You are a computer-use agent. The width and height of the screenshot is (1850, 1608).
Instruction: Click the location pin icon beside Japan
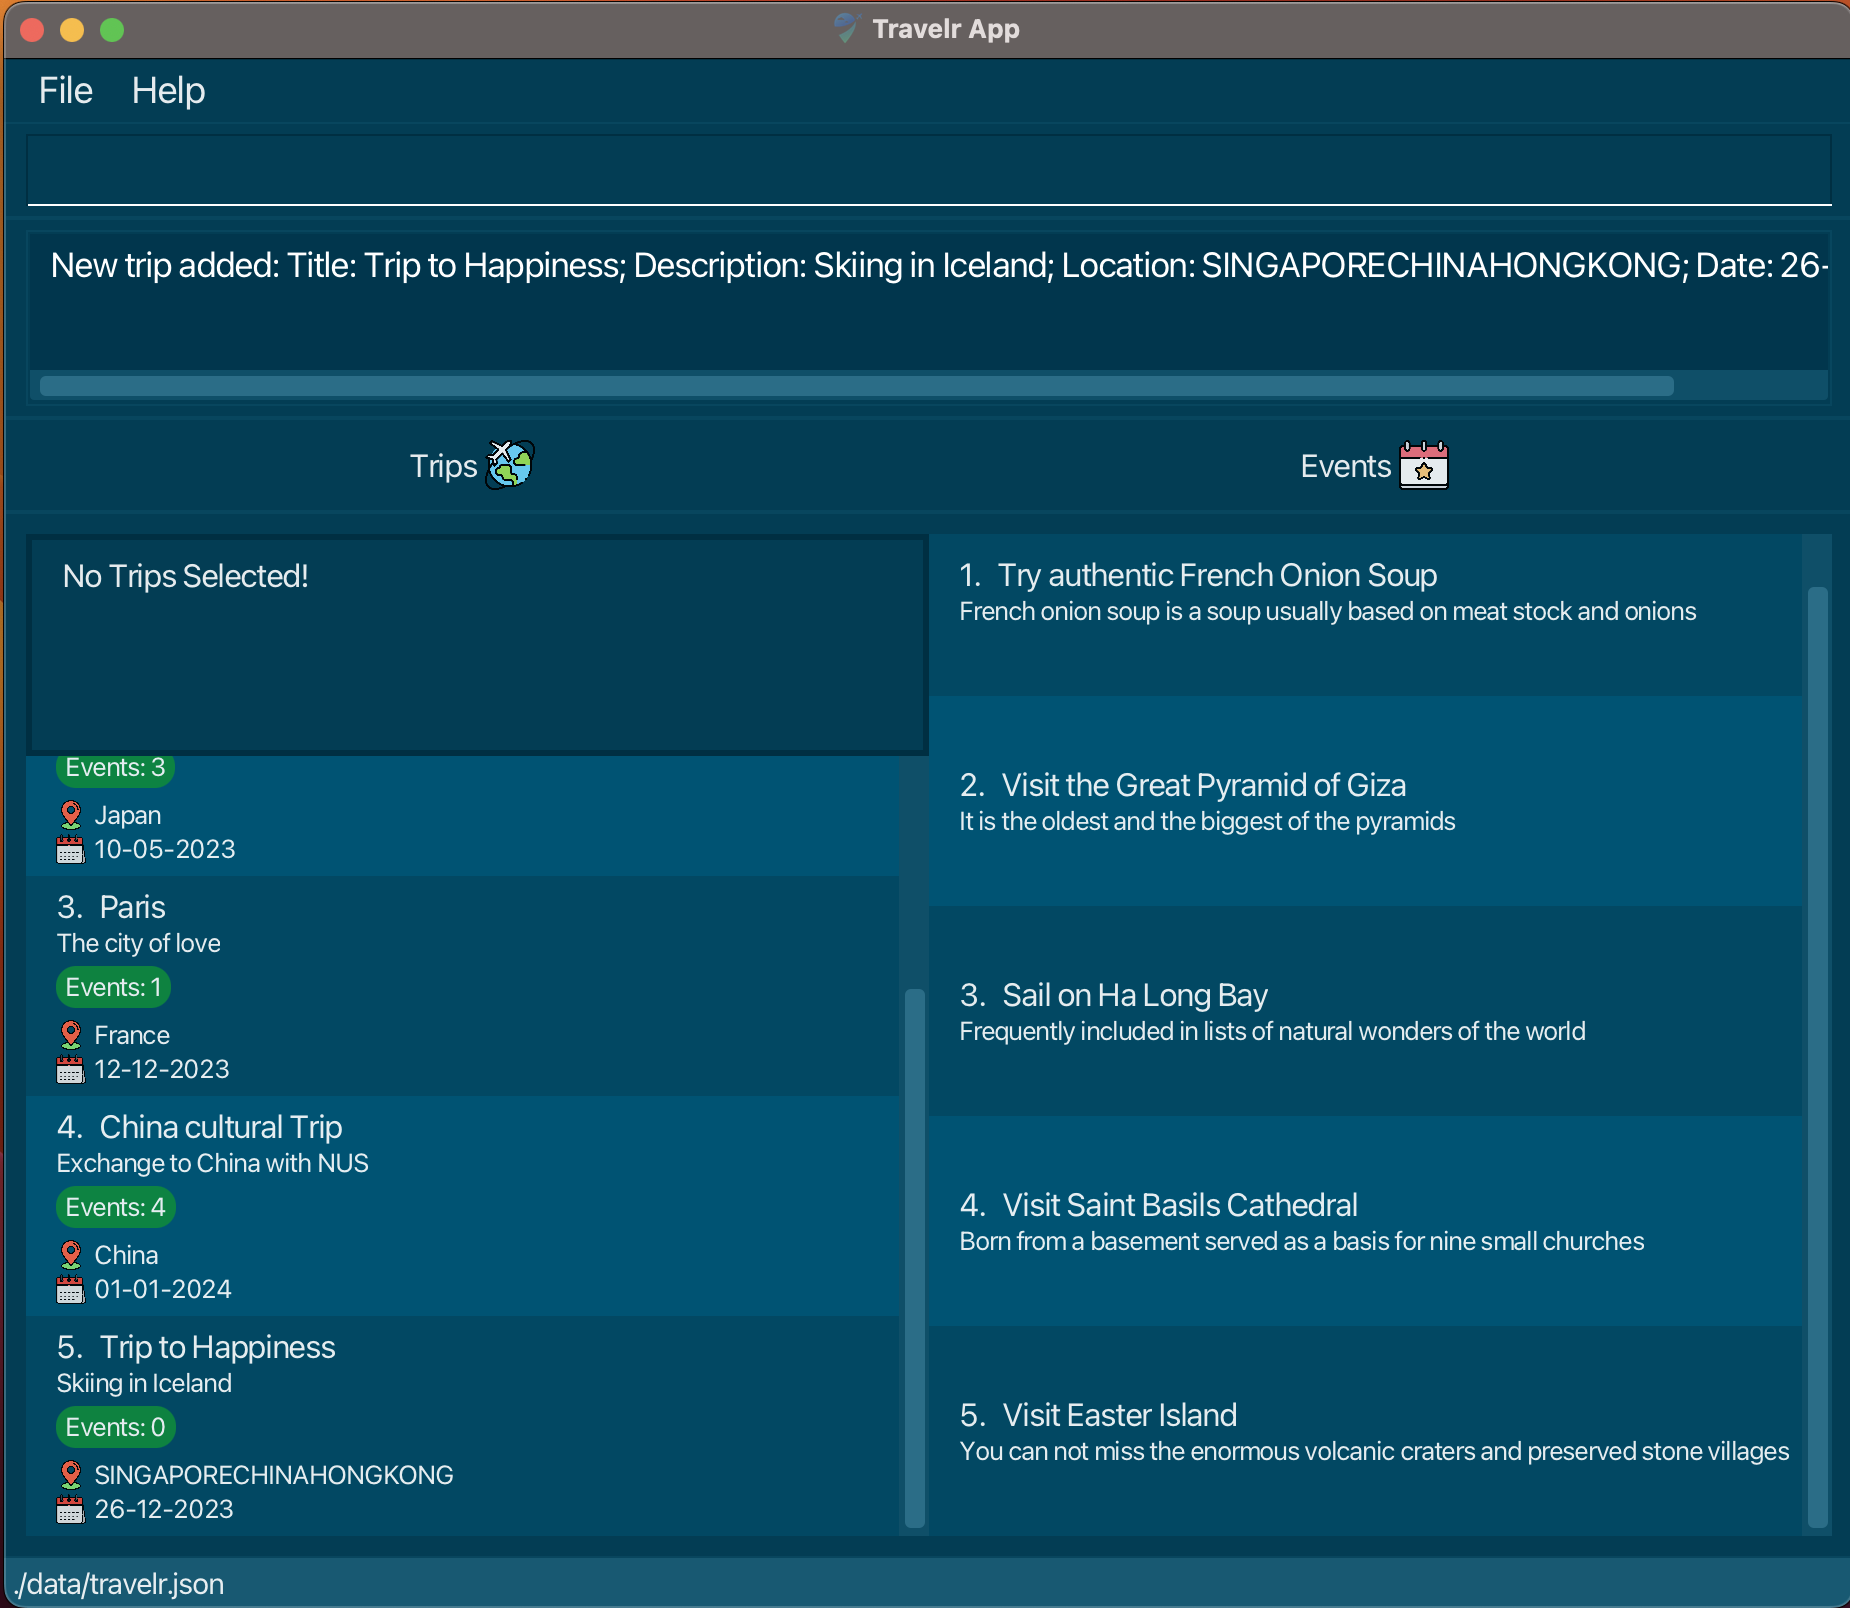pyautogui.click(x=71, y=815)
